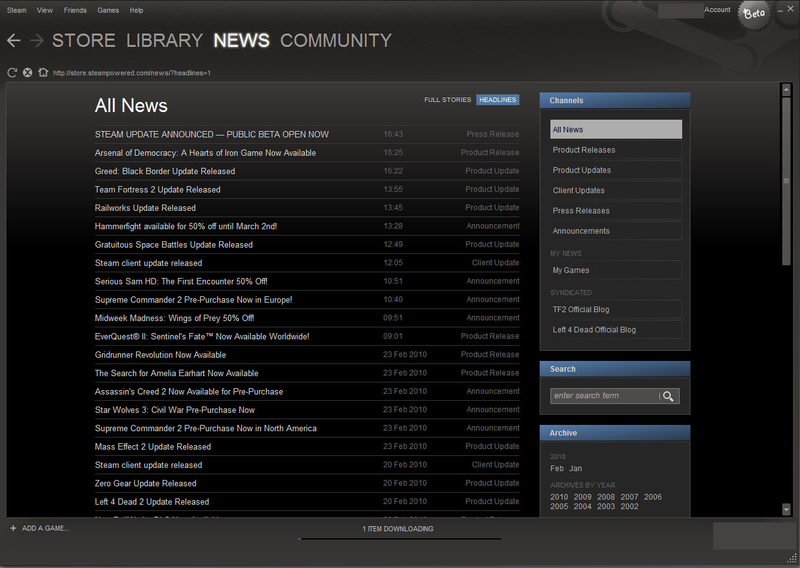This screenshot has height=568, width=800.
Task: Open the 2004 yearly archive
Action: [582, 507]
